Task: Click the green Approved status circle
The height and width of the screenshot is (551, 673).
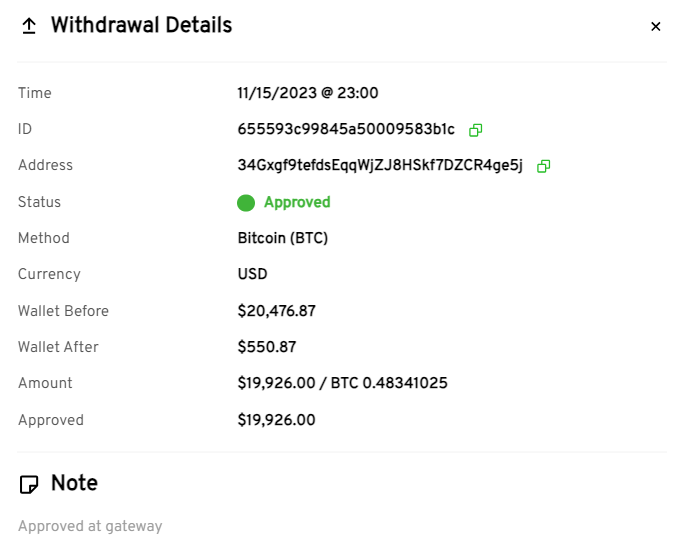Action: [246, 203]
